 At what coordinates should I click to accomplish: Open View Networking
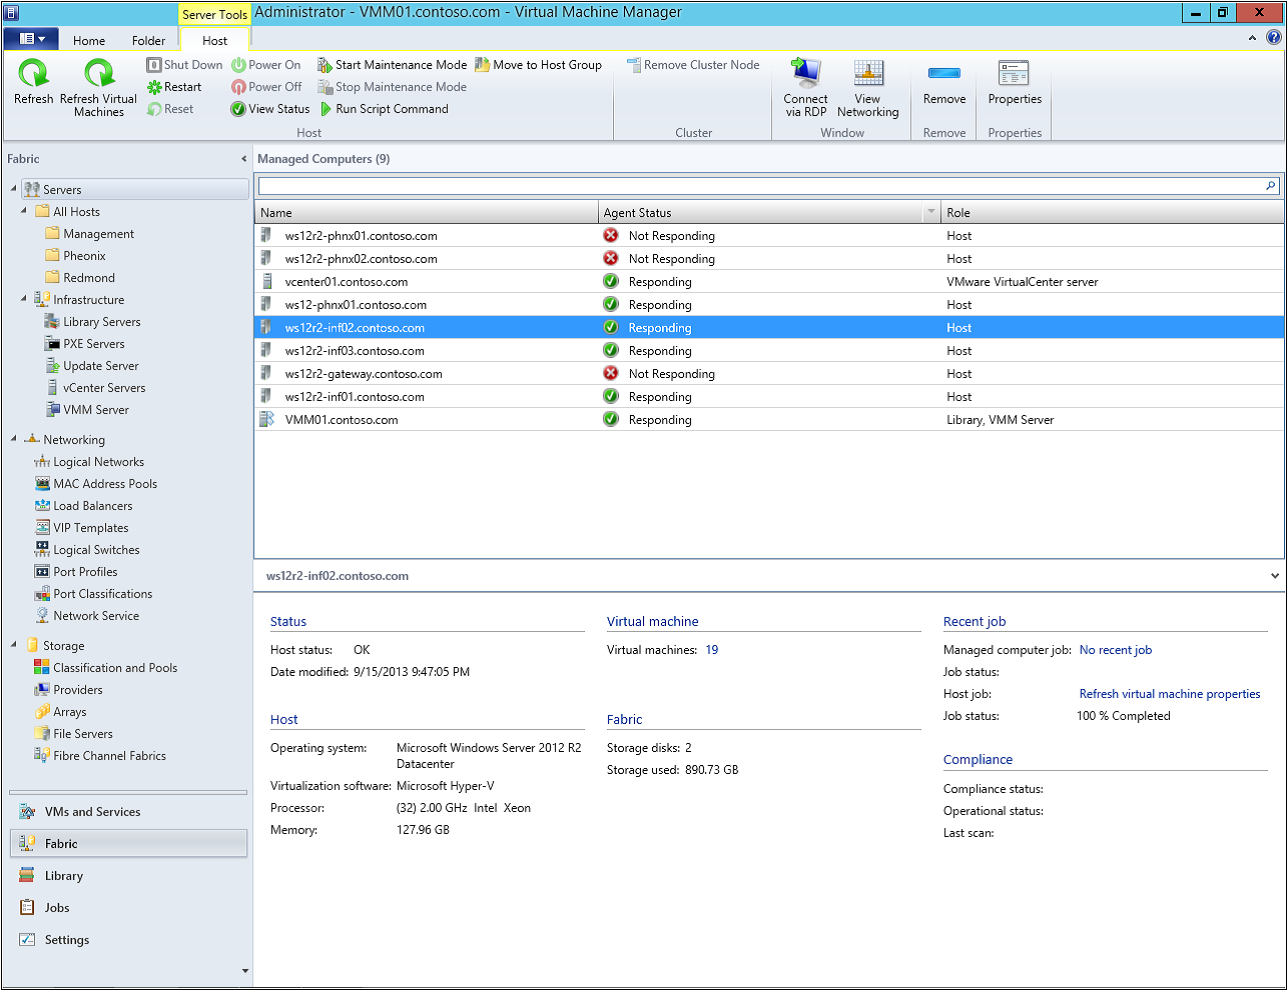pos(868,87)
